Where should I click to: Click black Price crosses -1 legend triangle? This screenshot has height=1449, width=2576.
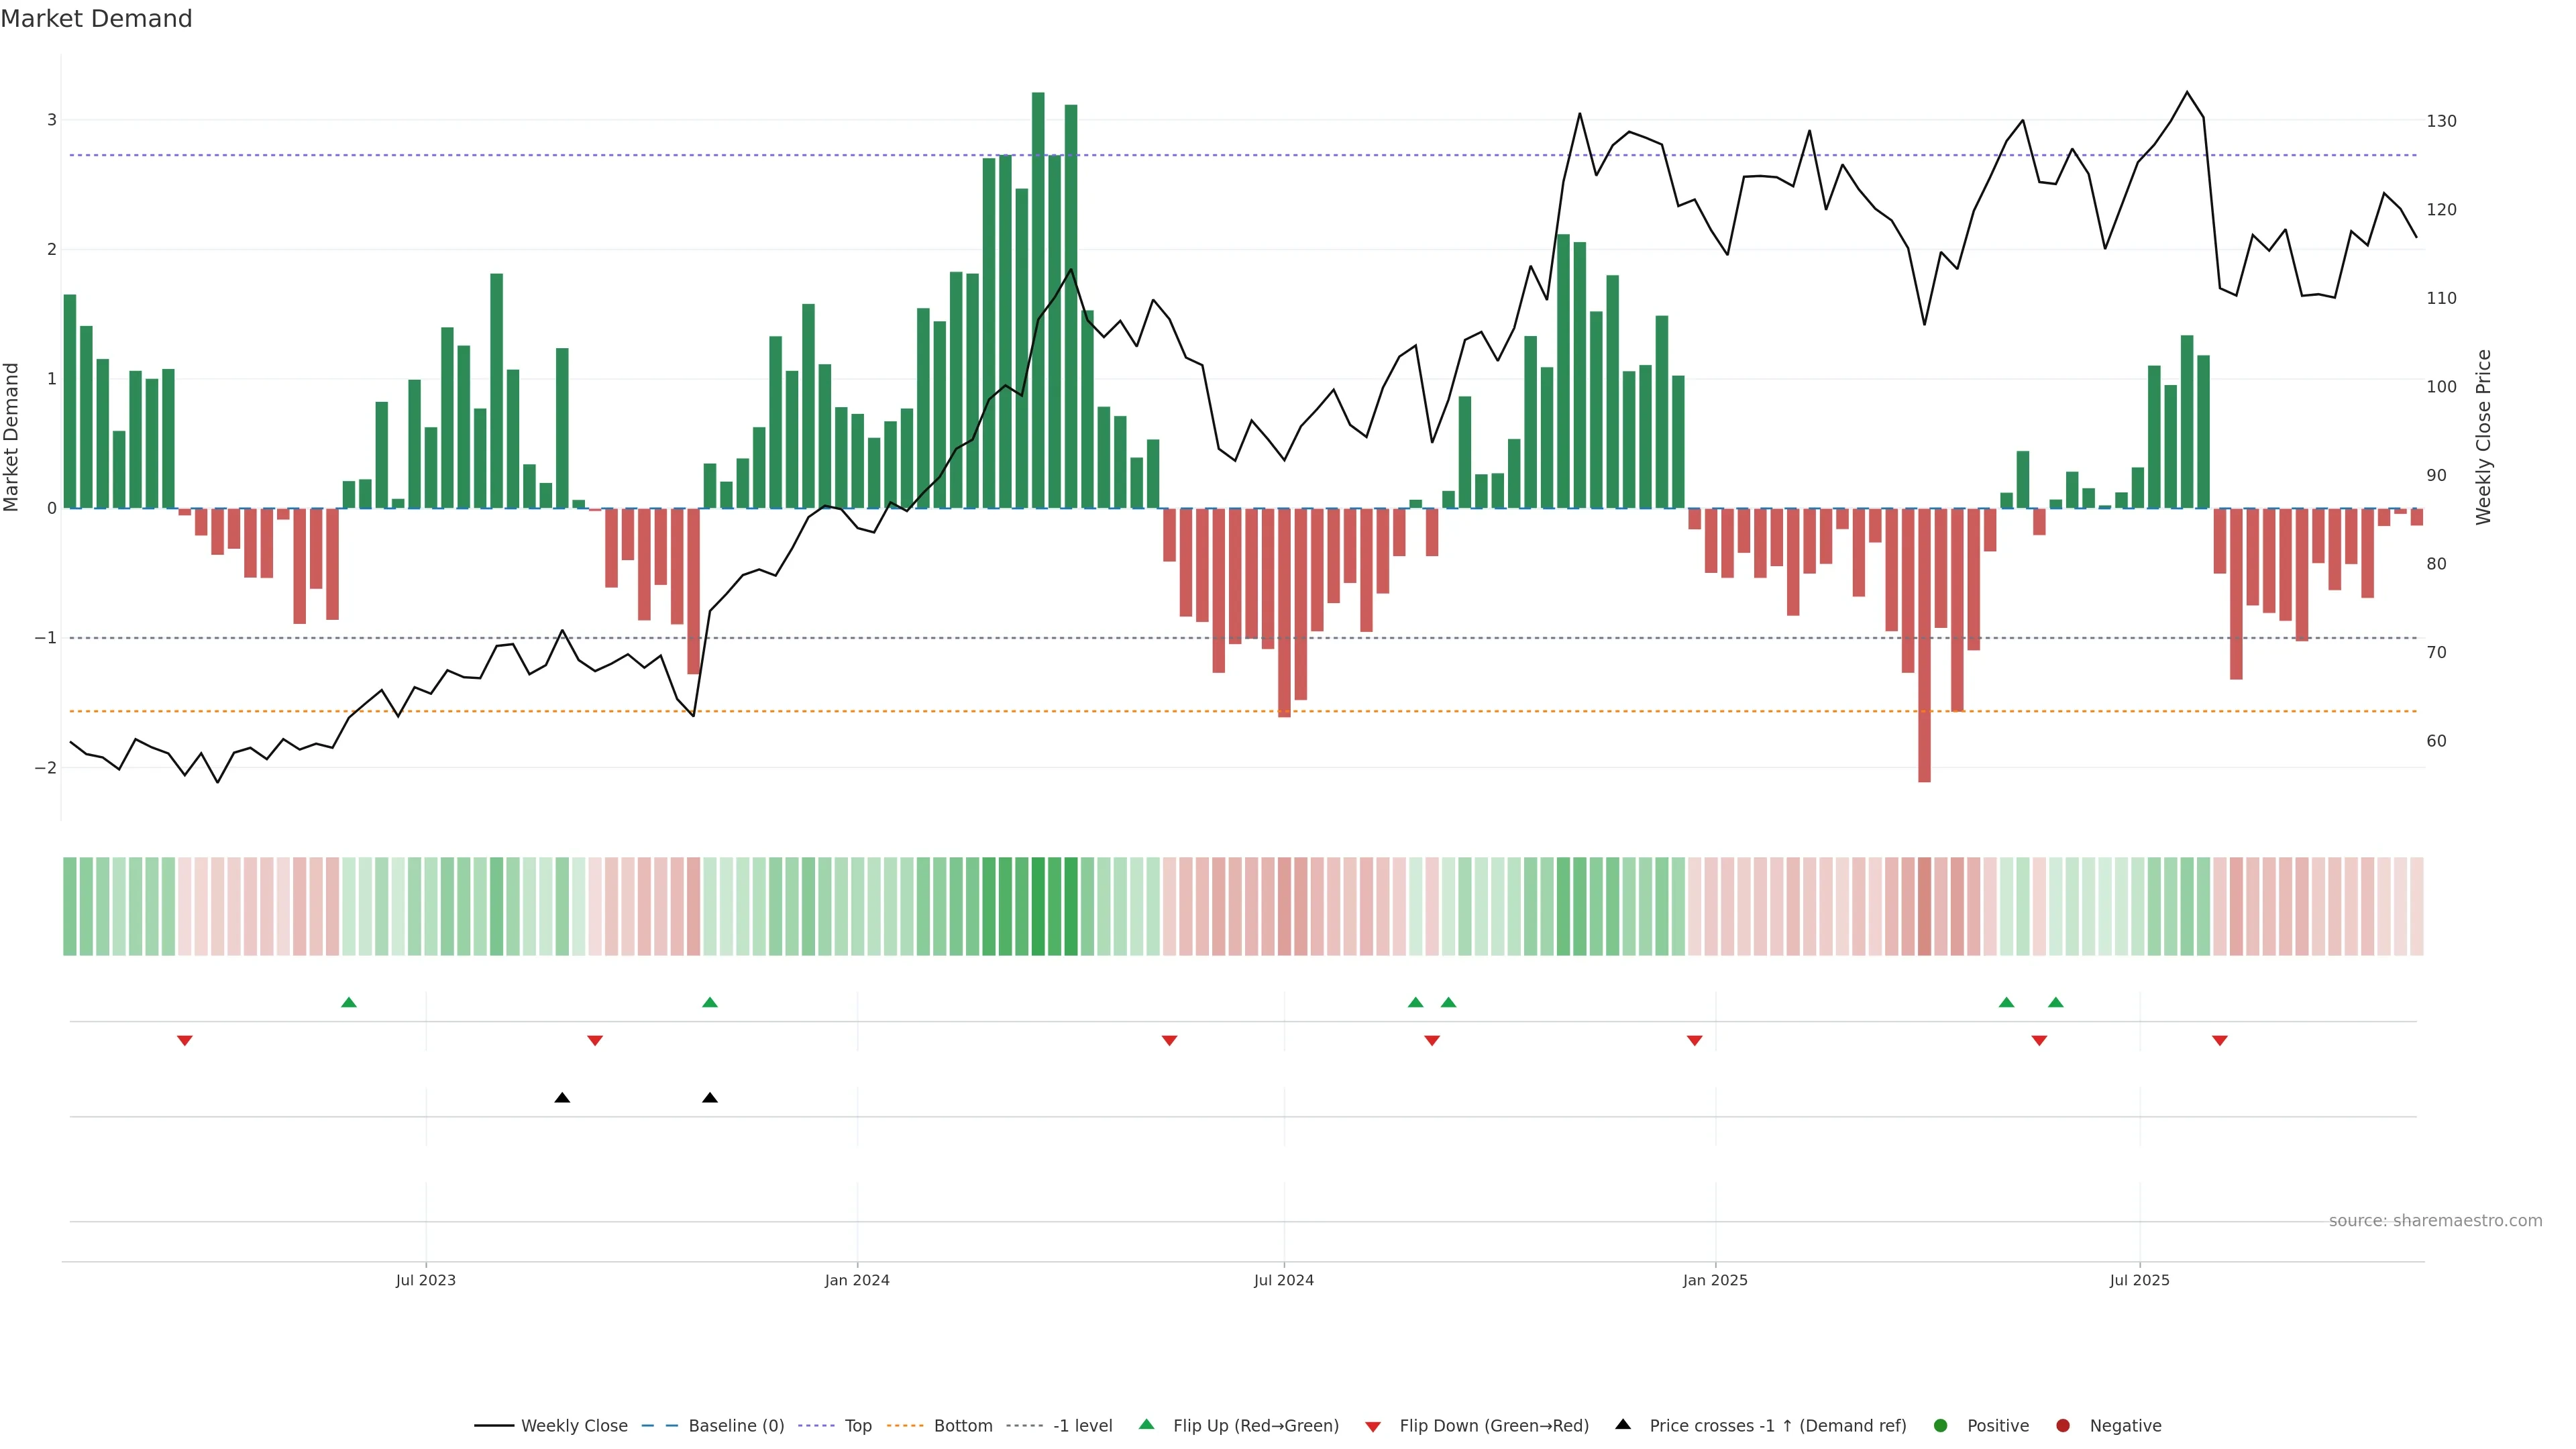click(x=1623, y=1425)
